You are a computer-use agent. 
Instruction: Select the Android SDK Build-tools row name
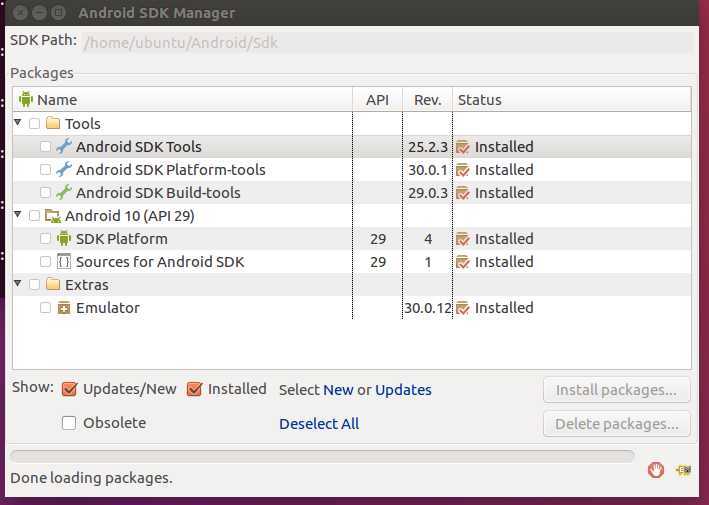click(158, 193)
